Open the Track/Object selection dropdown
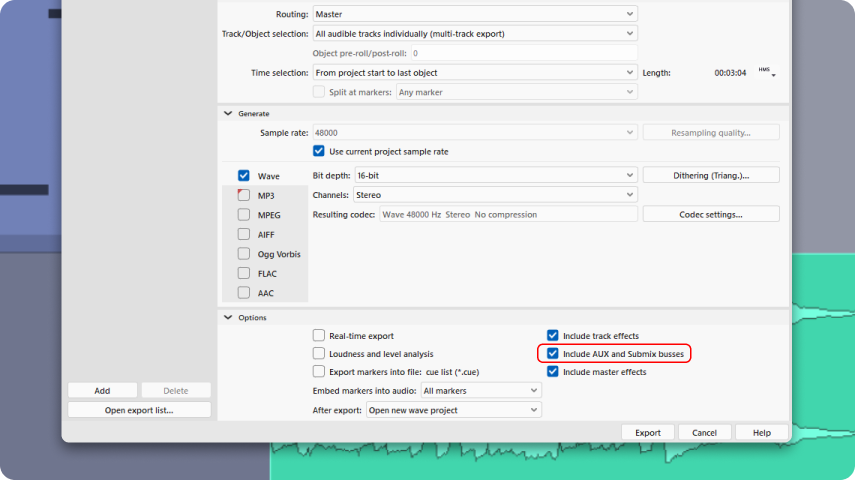 (475, 33)
